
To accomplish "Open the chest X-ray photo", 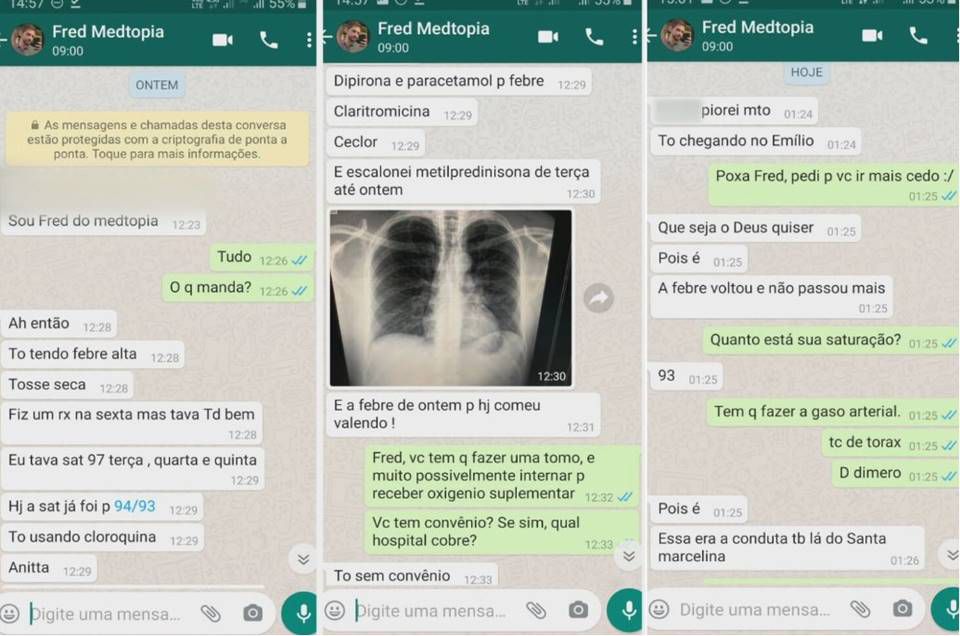I will click(451, 298).
